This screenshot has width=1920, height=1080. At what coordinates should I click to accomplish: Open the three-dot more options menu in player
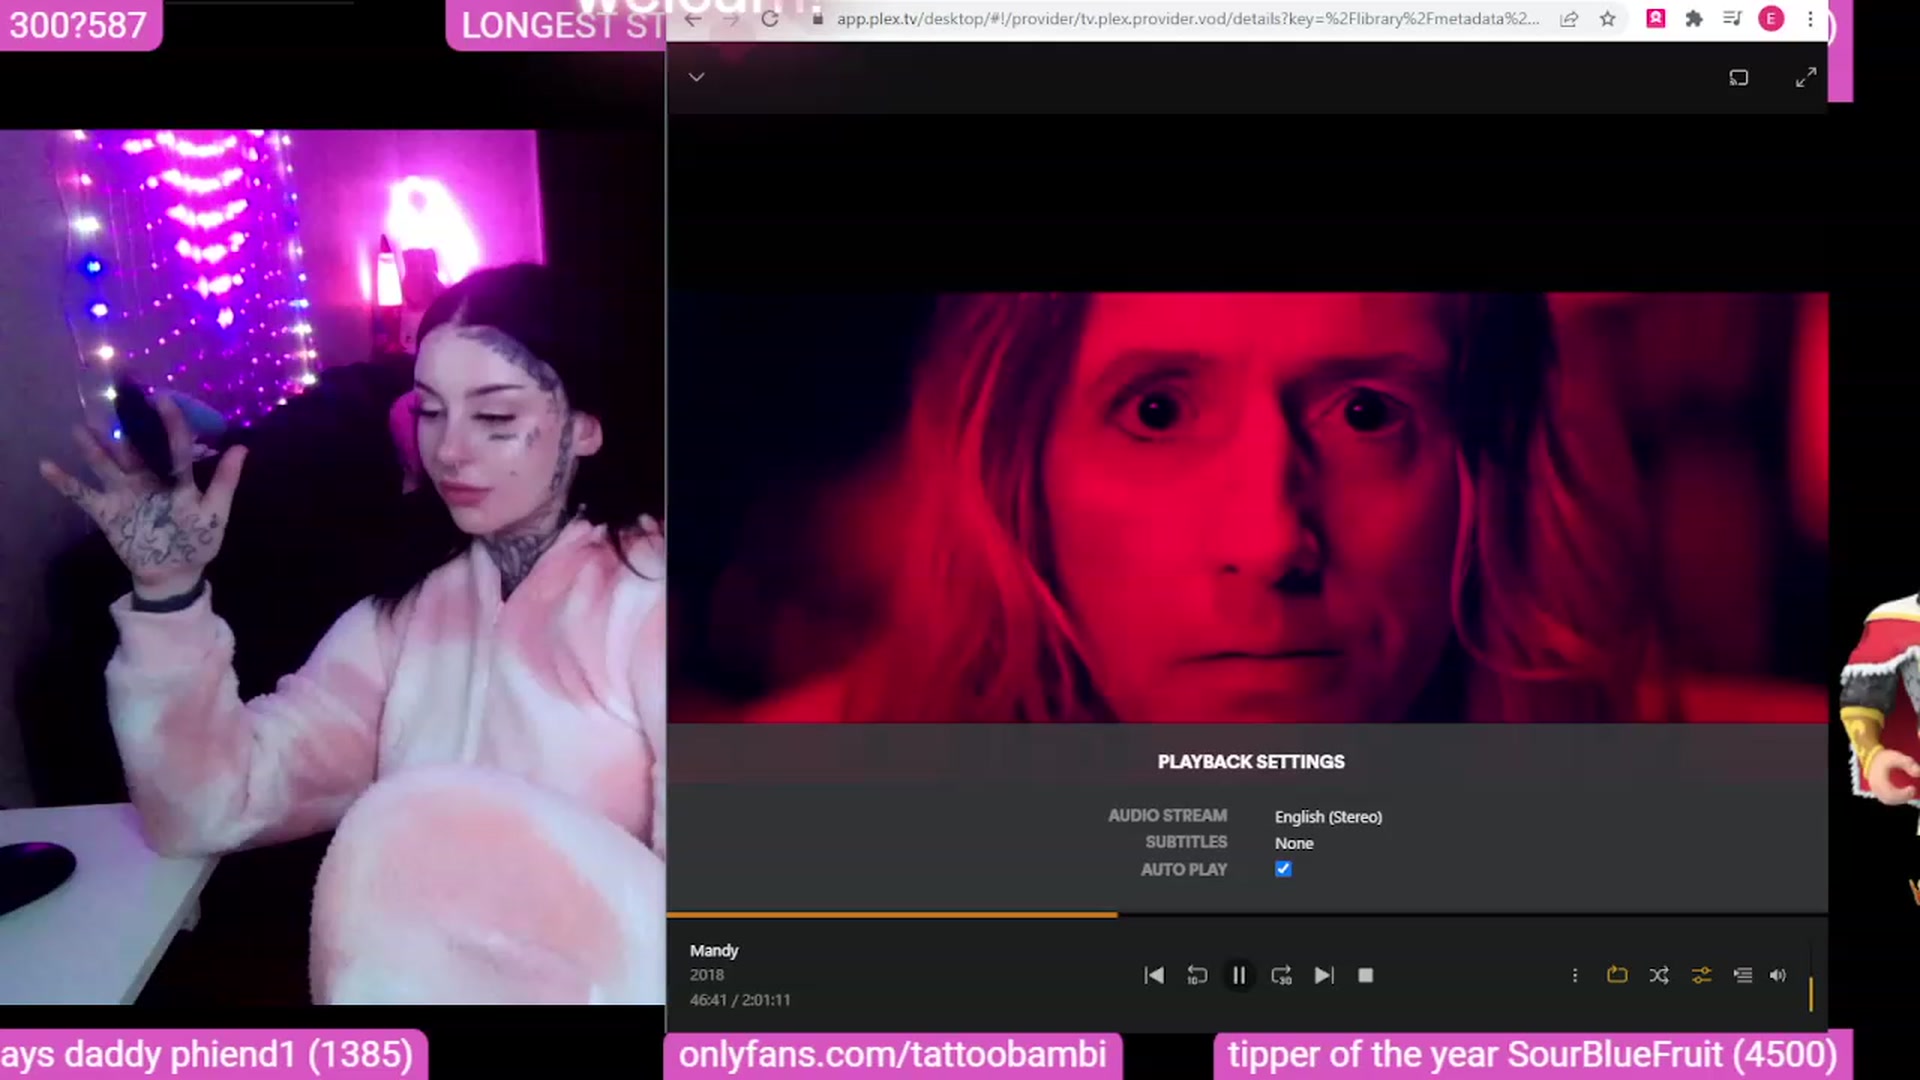point(1575,975)
